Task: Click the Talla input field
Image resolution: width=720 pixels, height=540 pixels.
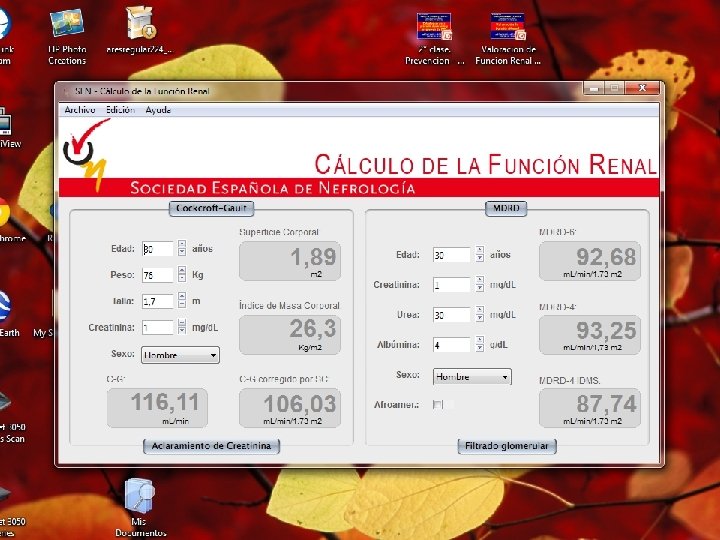Action: [x=158, y=301]
